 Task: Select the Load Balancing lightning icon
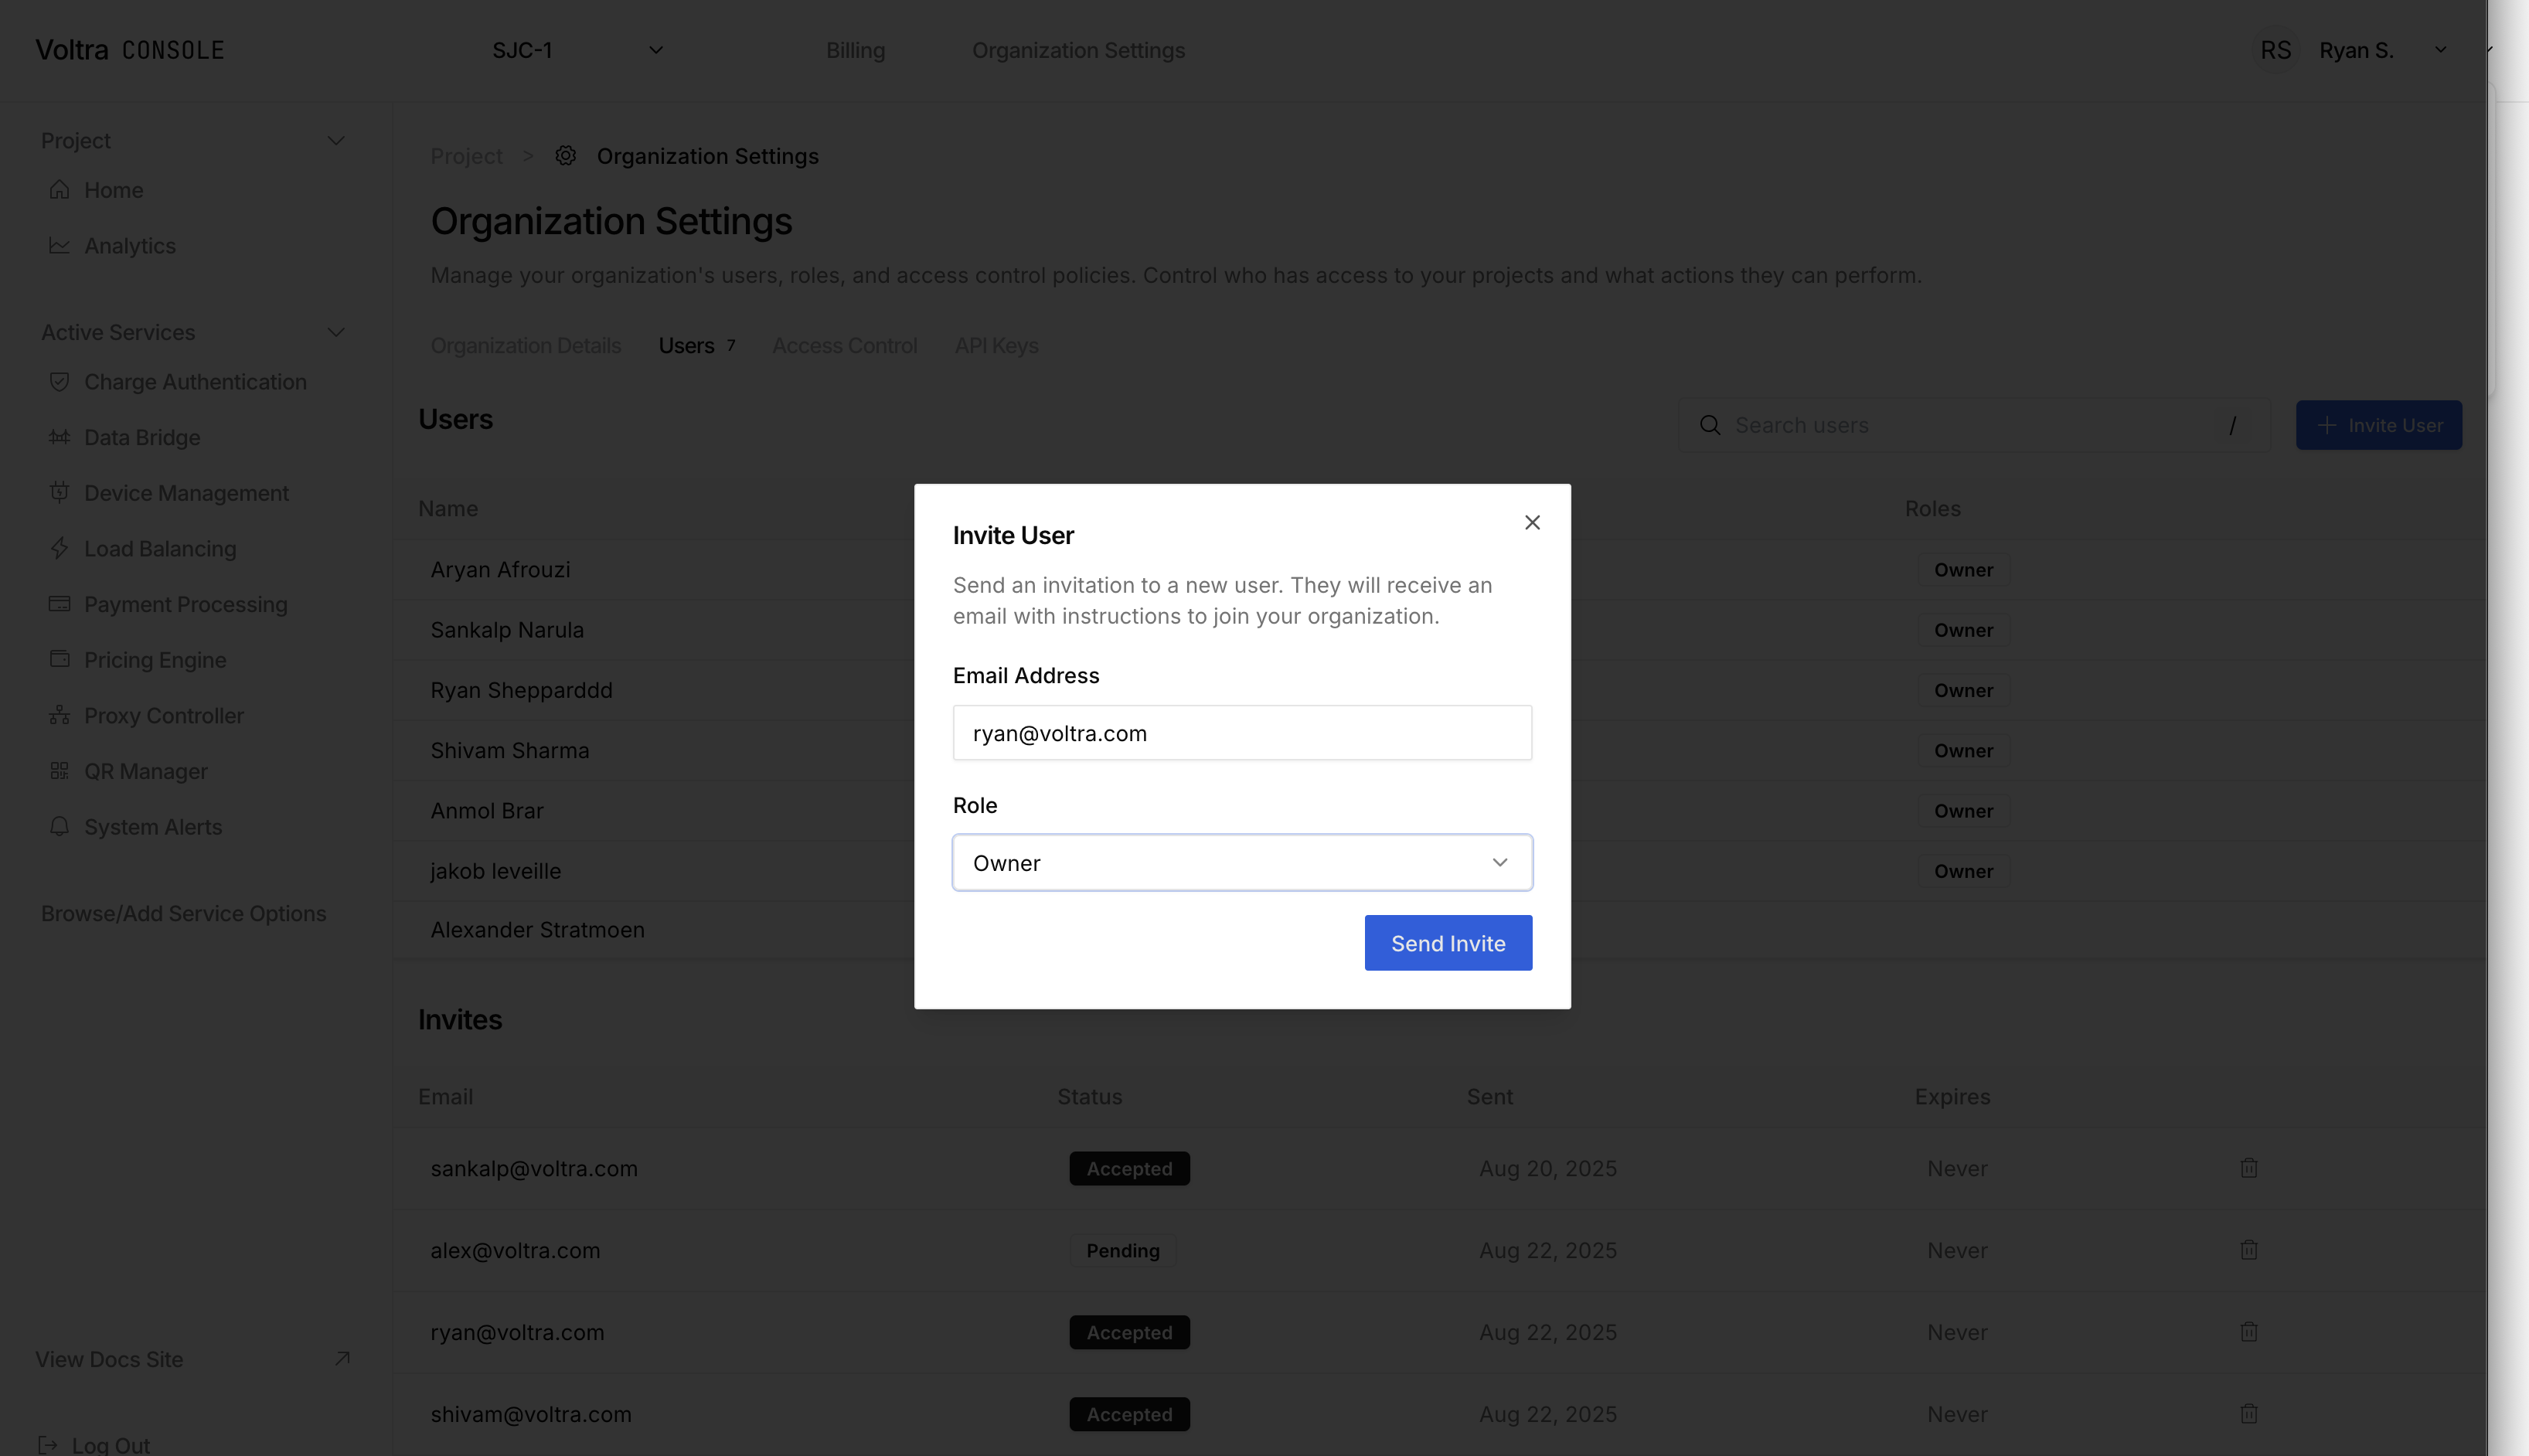tap(59, 548)
